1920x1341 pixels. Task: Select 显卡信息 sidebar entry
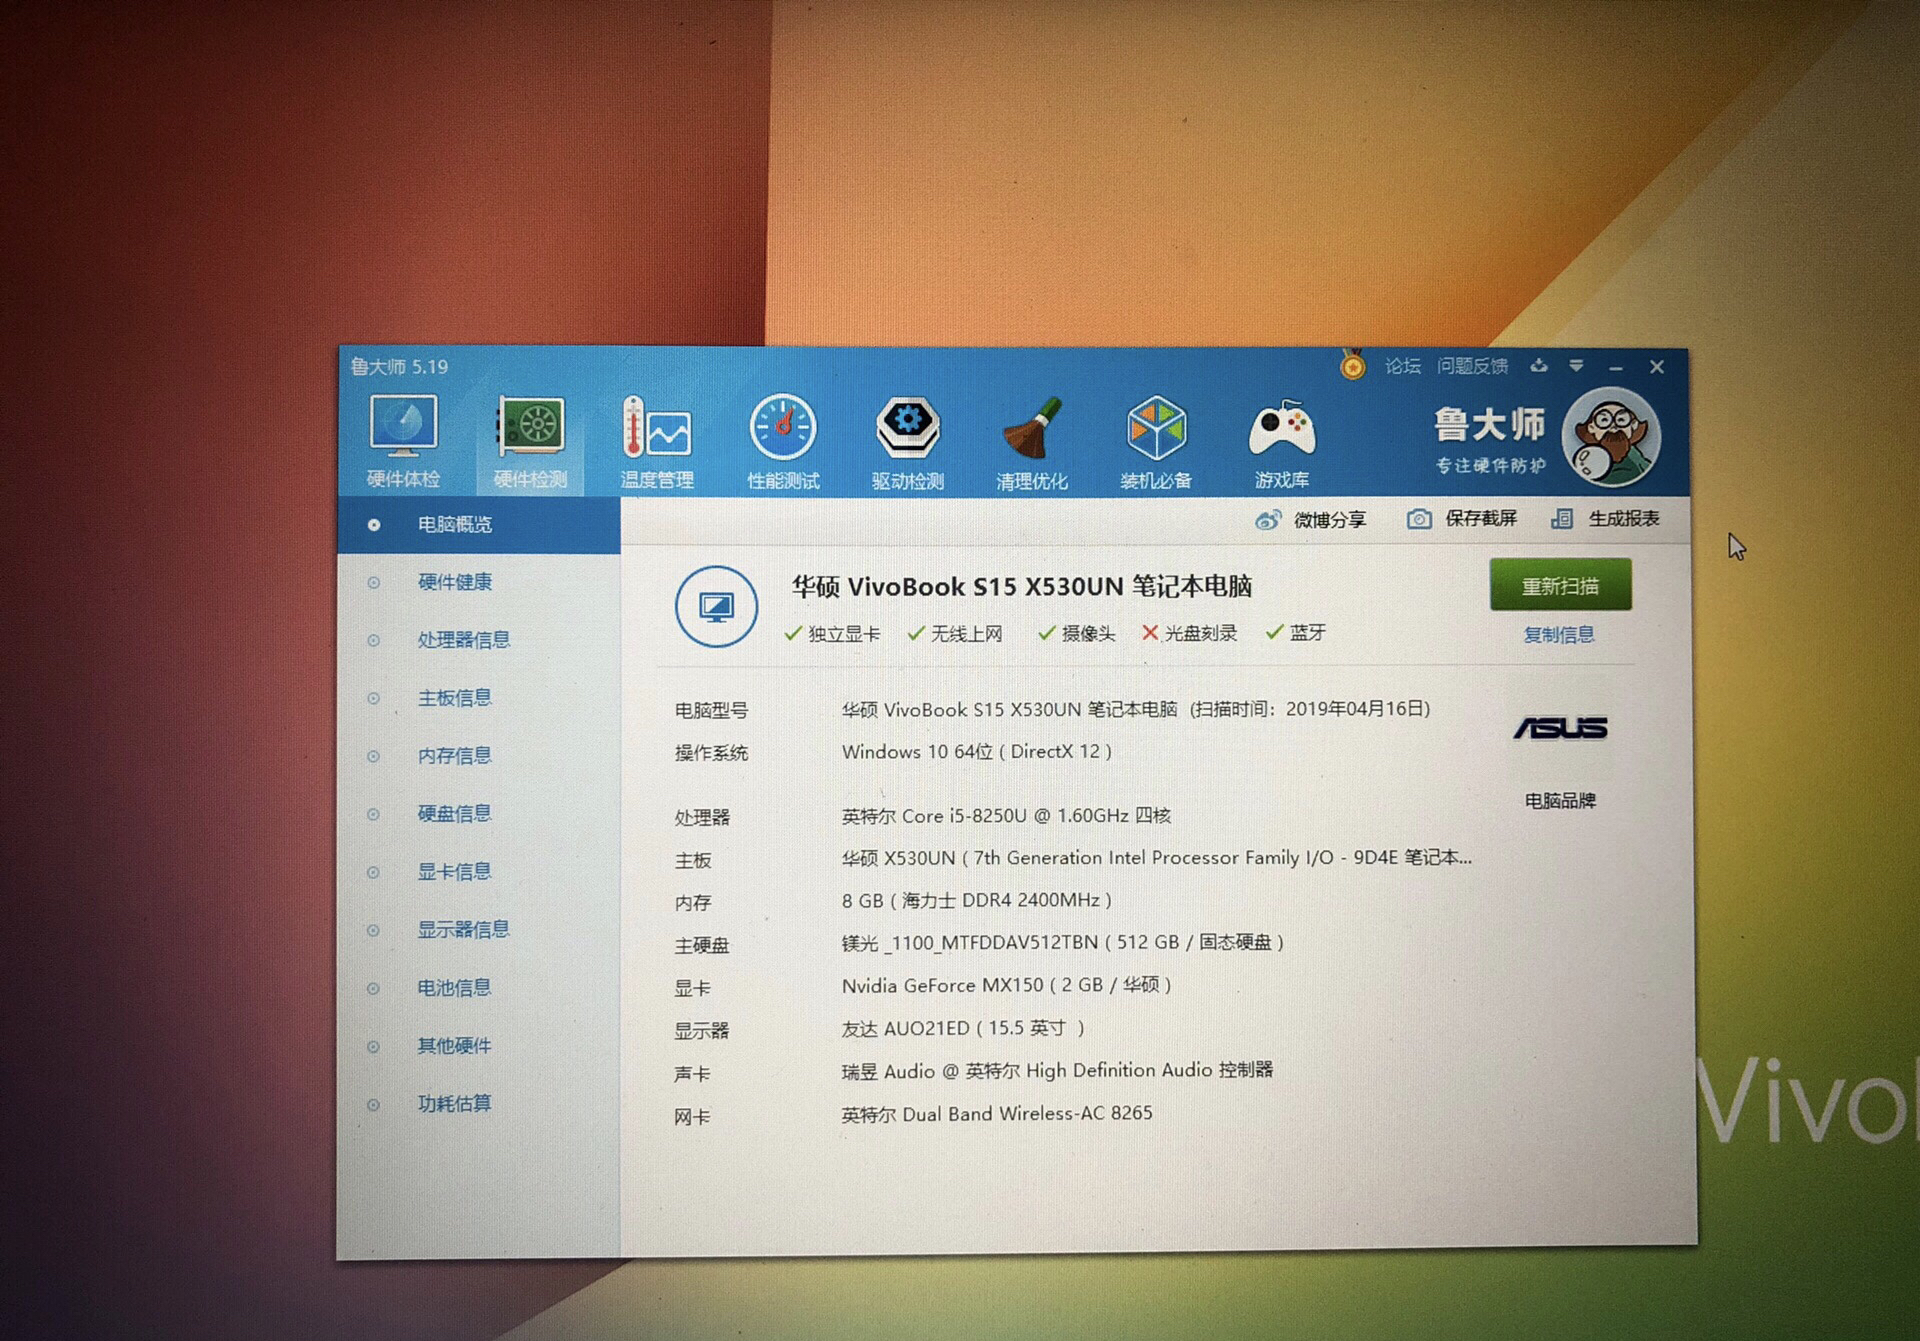454,872
